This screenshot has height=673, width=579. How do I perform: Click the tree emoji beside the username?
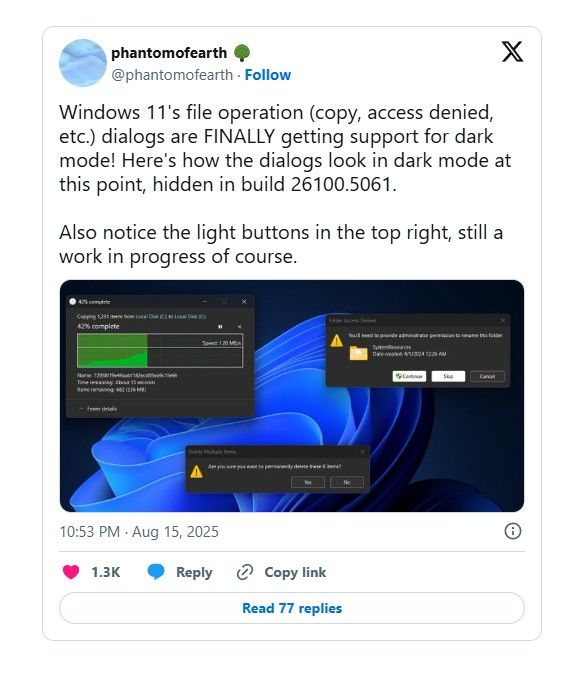[x=242, y=53]
